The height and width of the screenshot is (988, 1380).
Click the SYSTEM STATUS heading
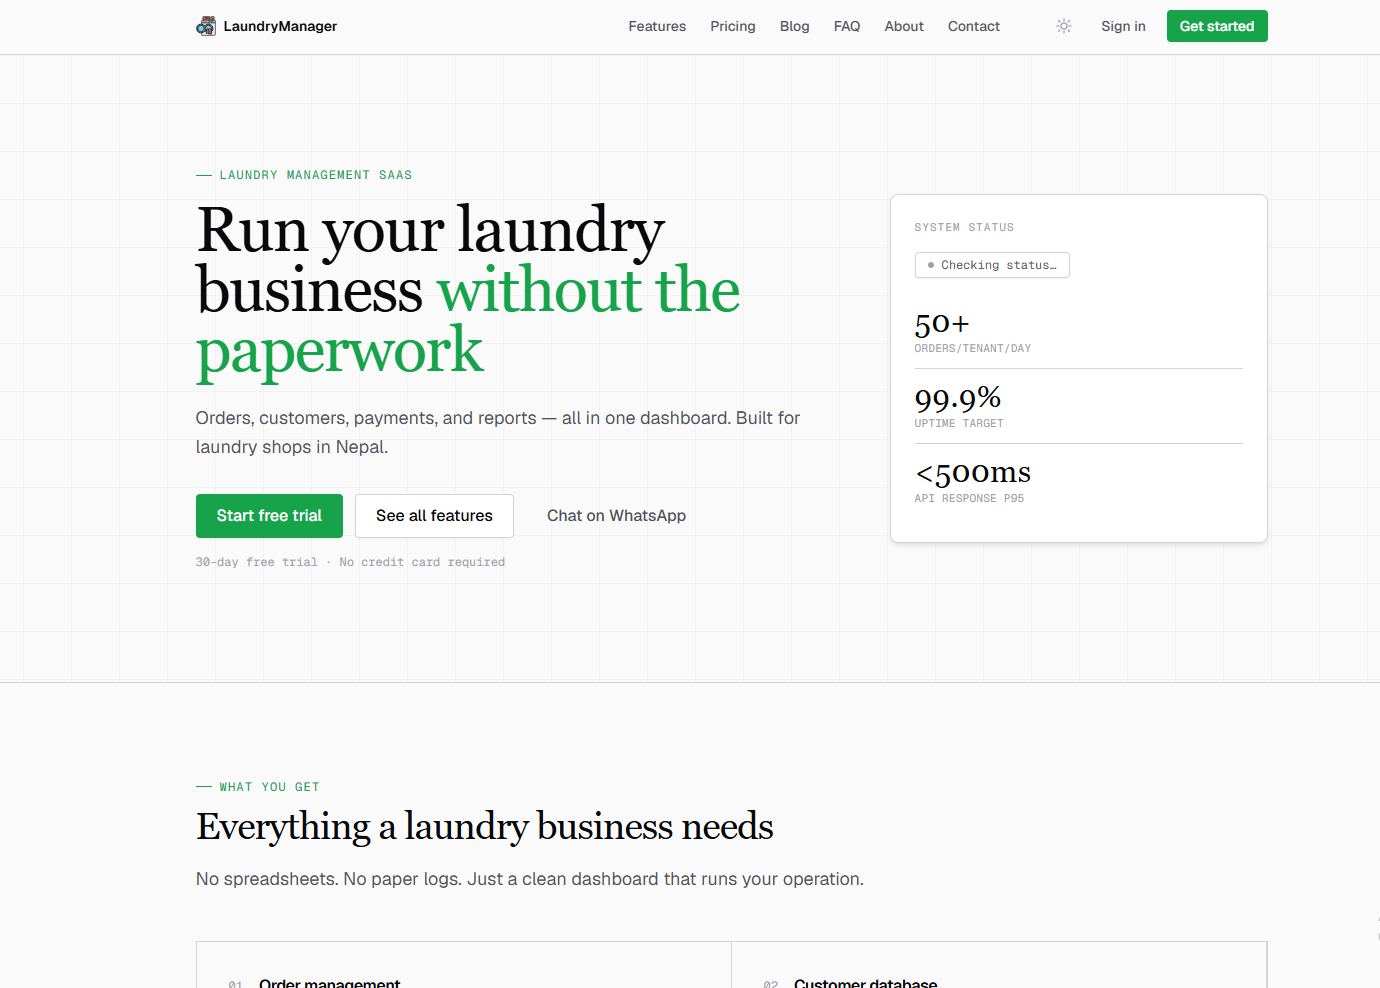point(964,228)
